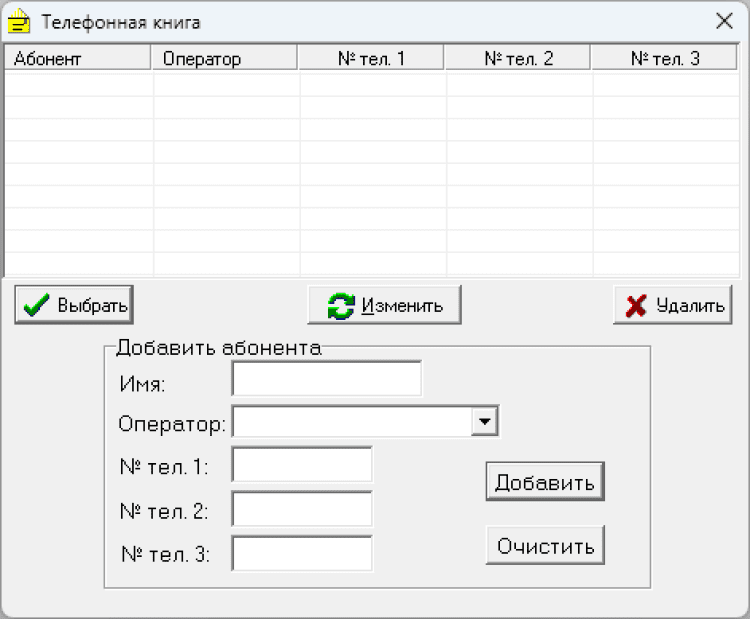Click the yellow notepad title bar icon
750x619 pixels.
[x=18, y=21]
